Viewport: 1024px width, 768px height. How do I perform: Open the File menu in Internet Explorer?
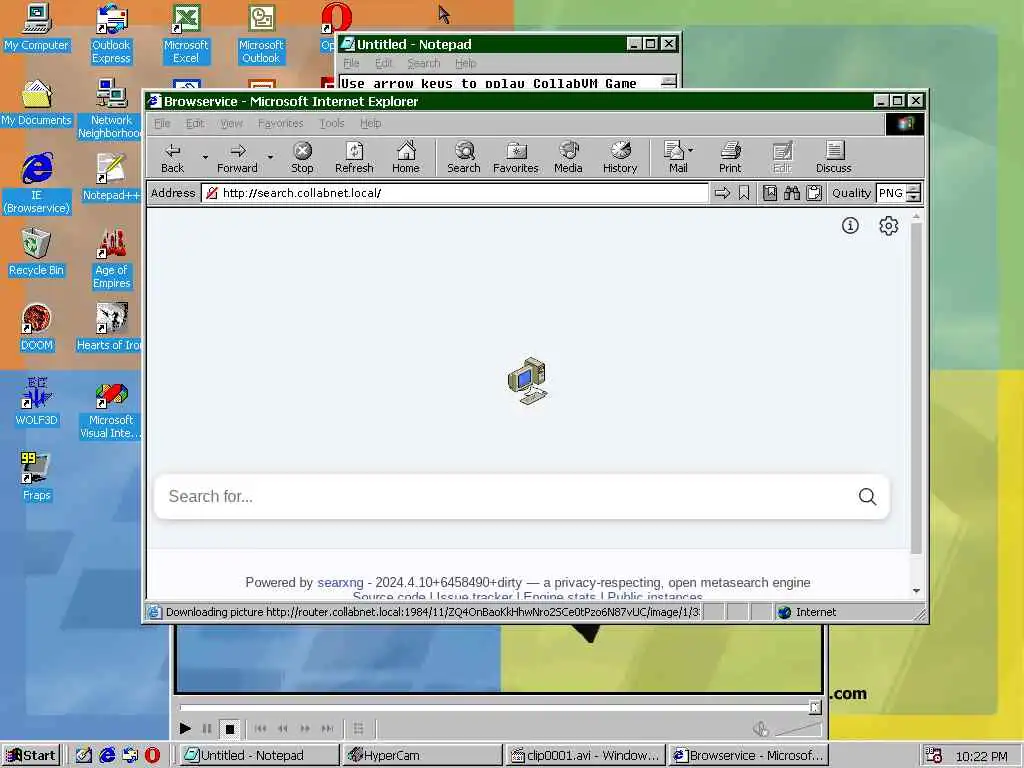162,123
